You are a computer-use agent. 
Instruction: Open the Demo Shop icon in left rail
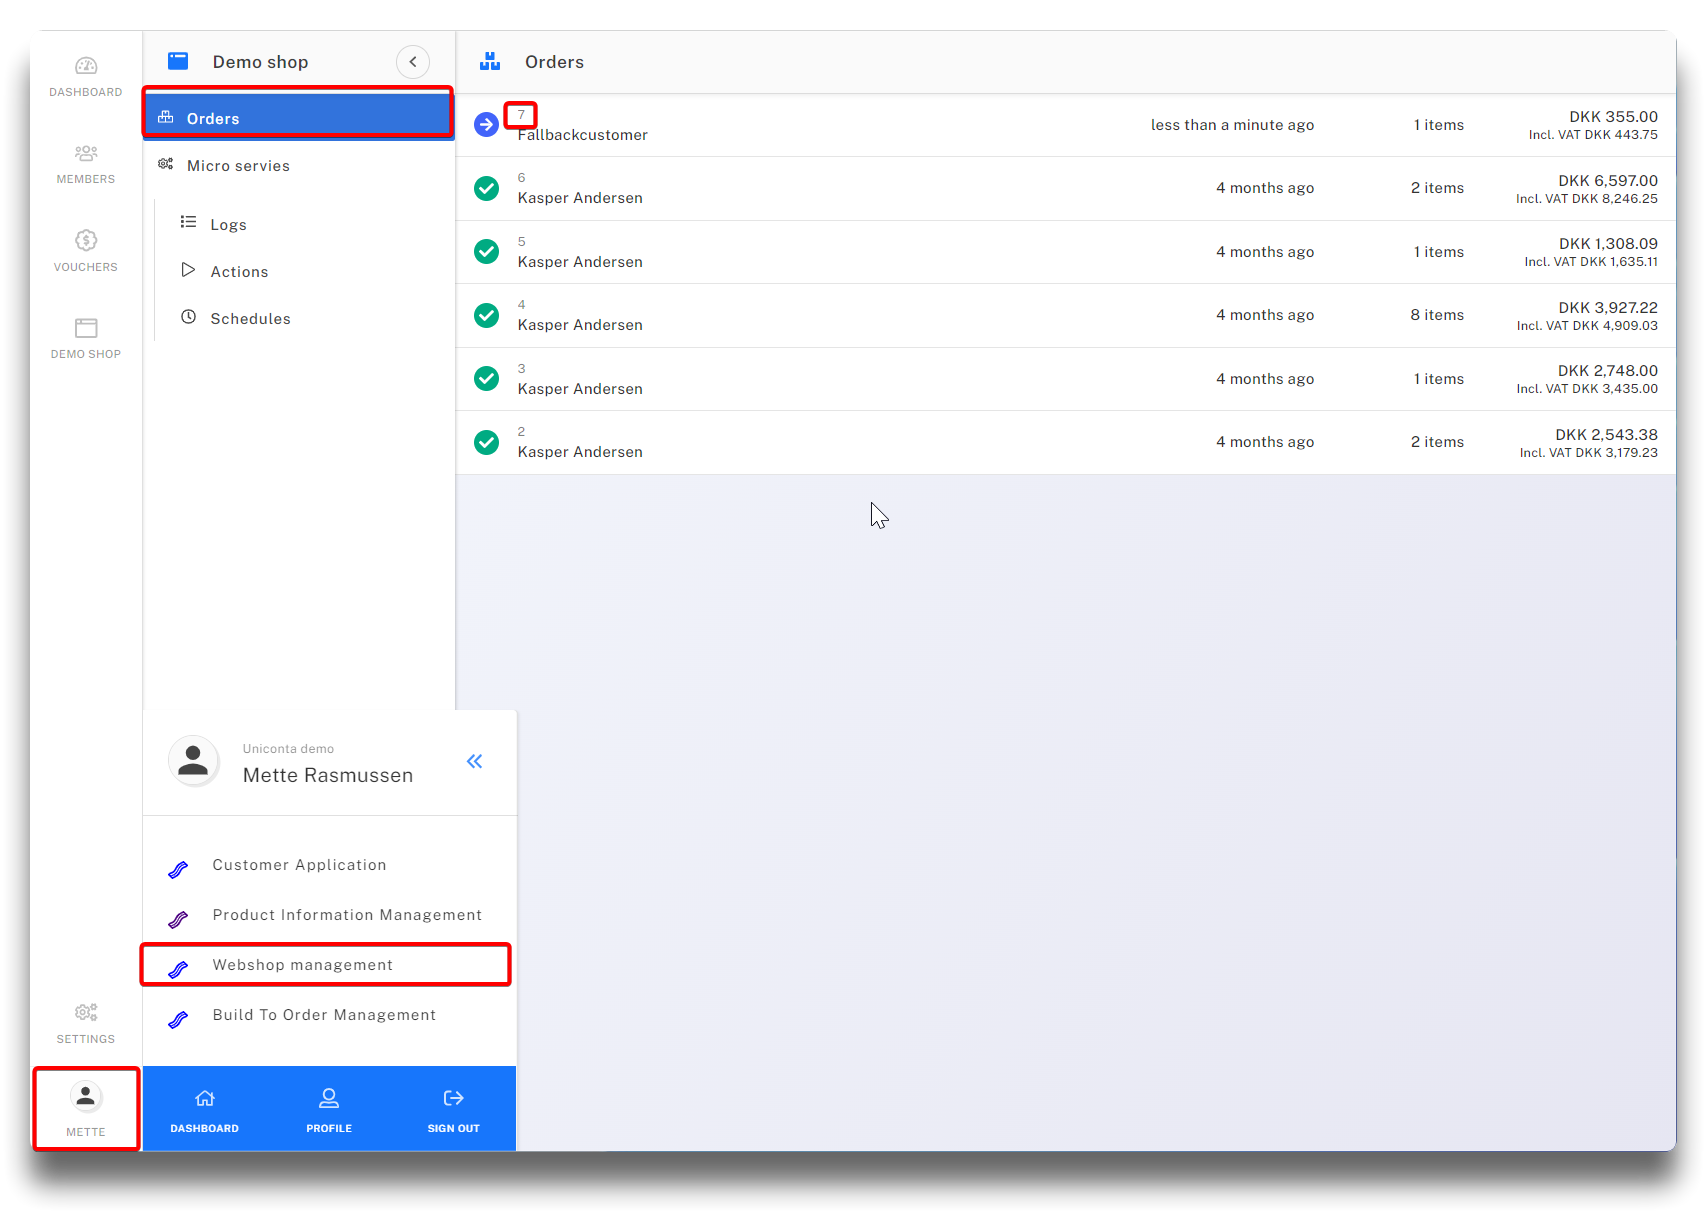click(86, 328)
